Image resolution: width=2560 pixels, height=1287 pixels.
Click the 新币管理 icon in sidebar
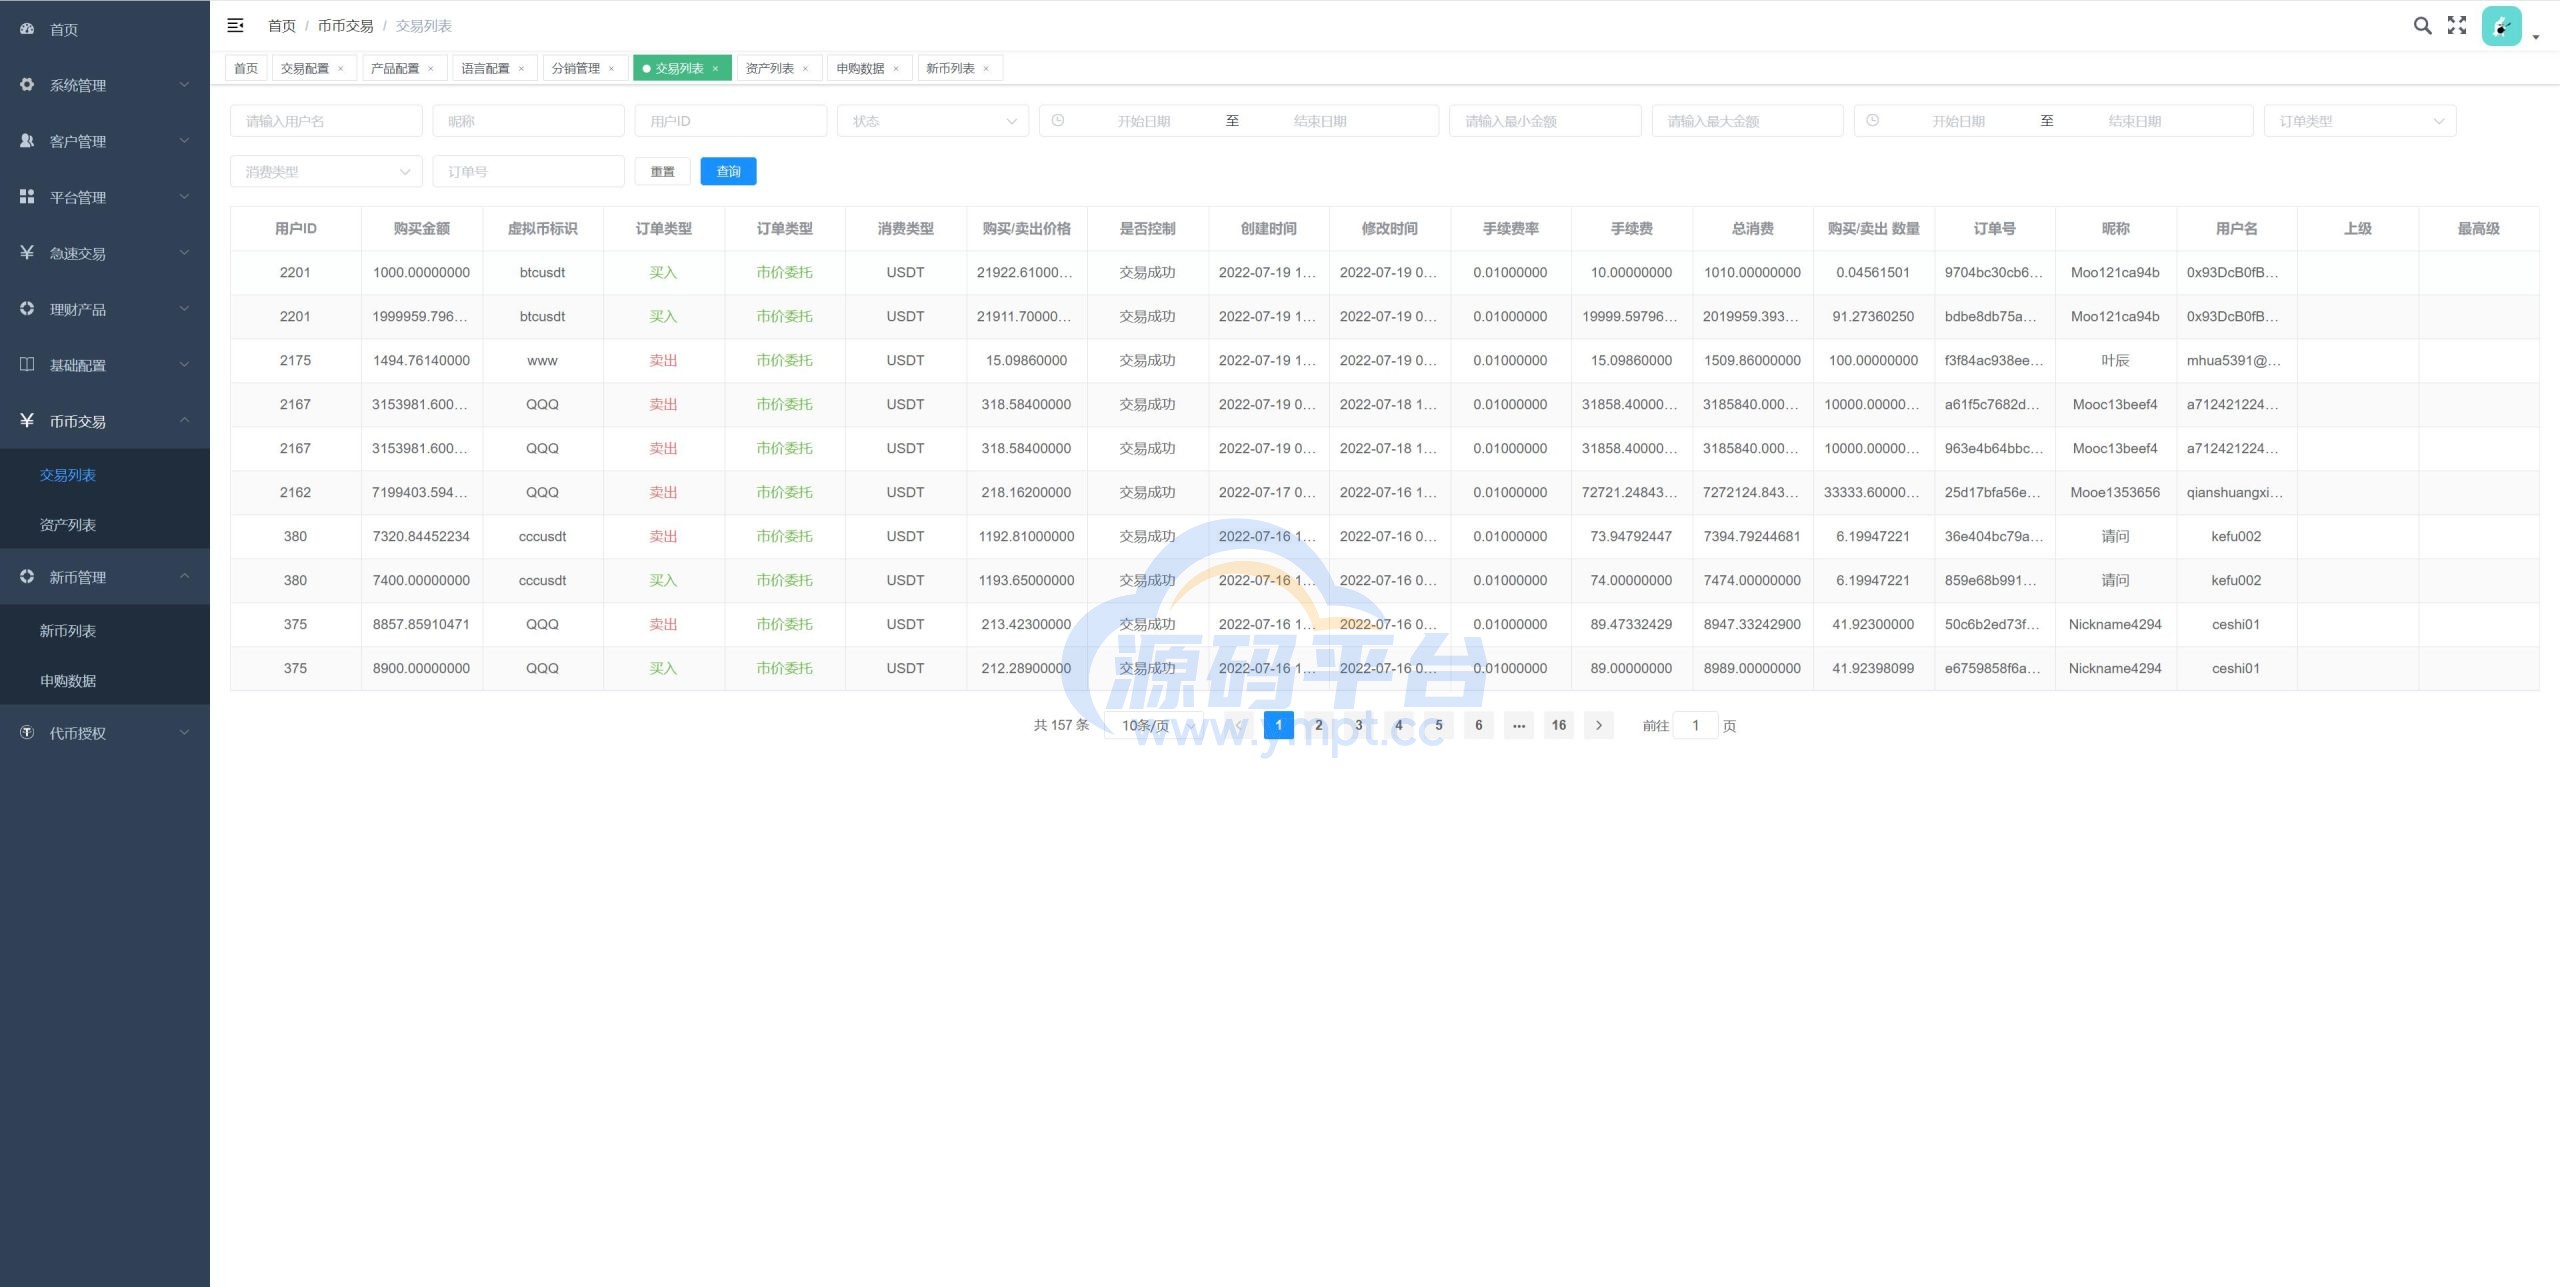(x=27, y=577)
